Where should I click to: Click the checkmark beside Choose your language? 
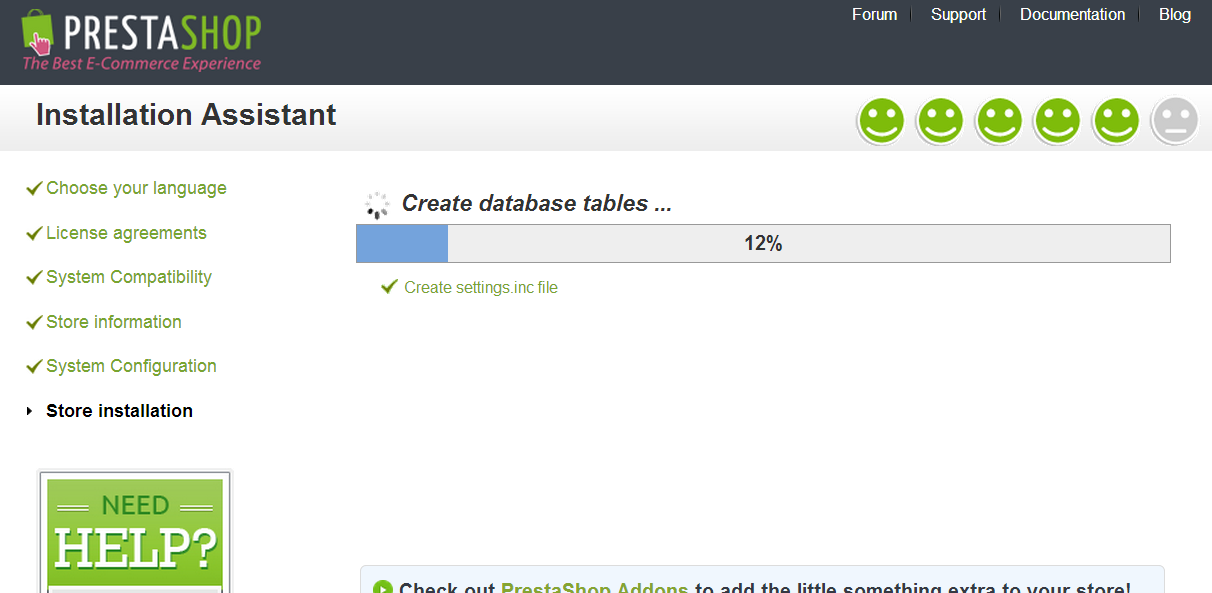click(34, 188)
